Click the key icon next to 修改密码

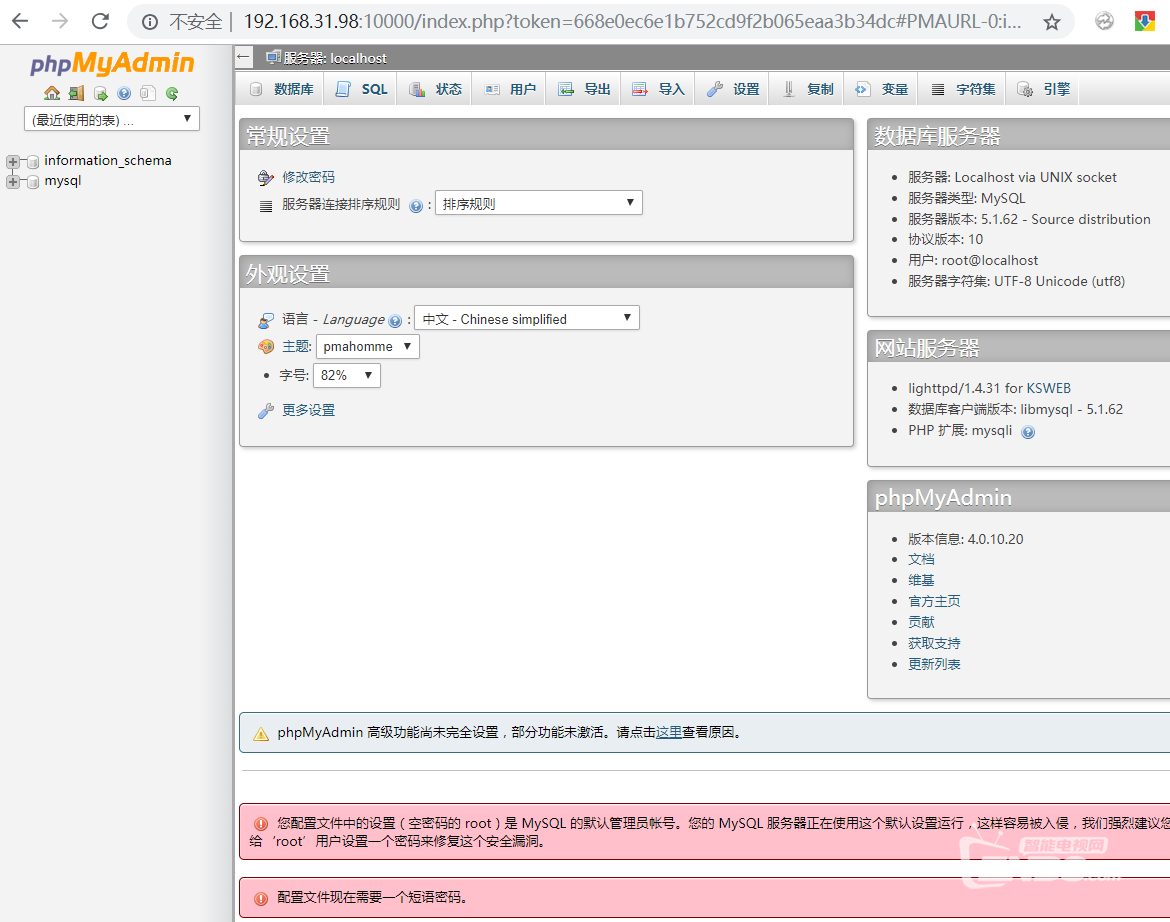point(265,177)
